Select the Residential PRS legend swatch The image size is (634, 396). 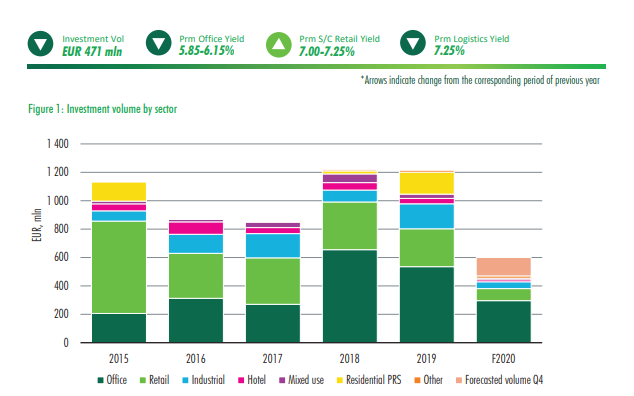click(340, 380)
